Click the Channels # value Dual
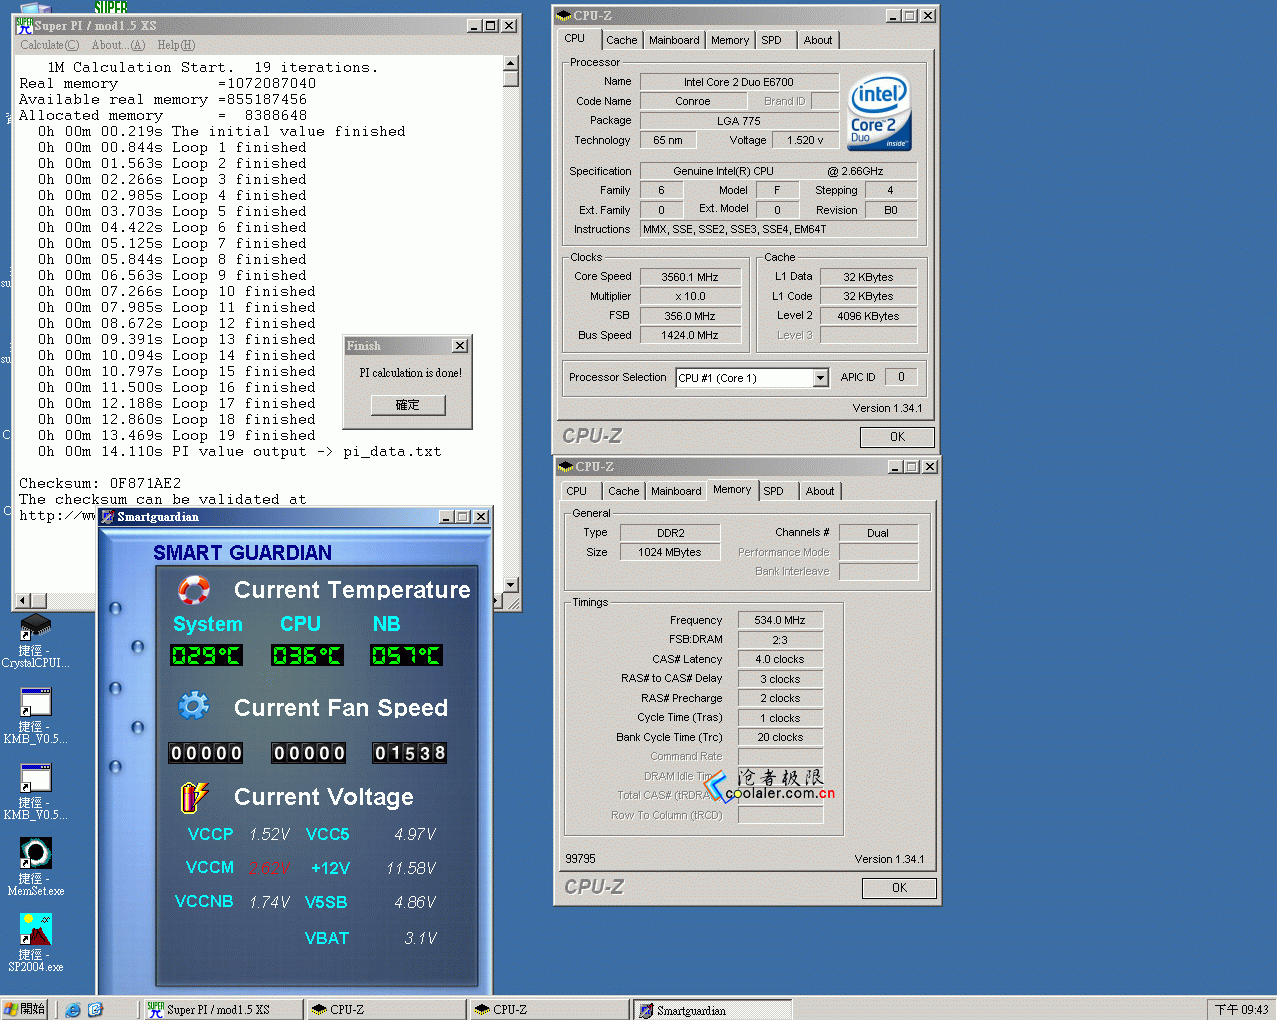Screen dimensions: 1277x1020 [878, 533]
